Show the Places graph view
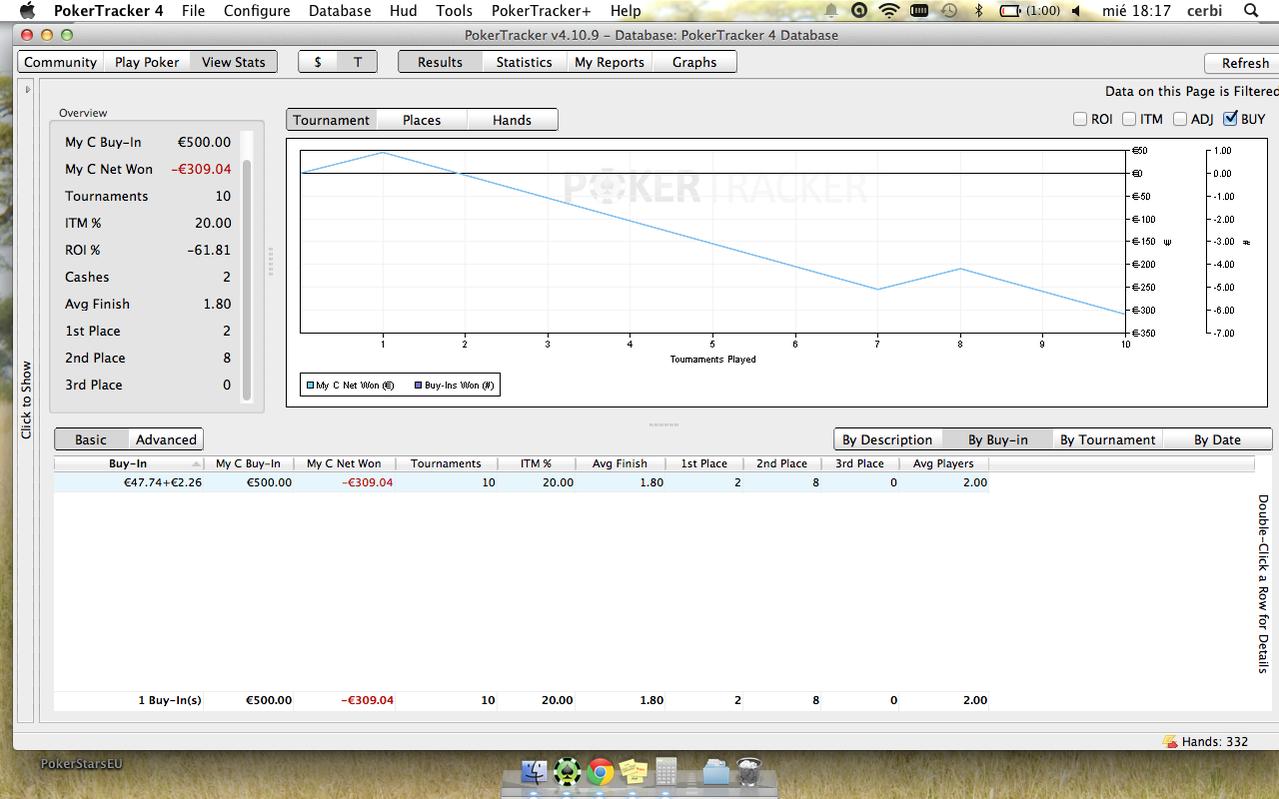The width and height of the screenshot is (1279, 799). 422,120
